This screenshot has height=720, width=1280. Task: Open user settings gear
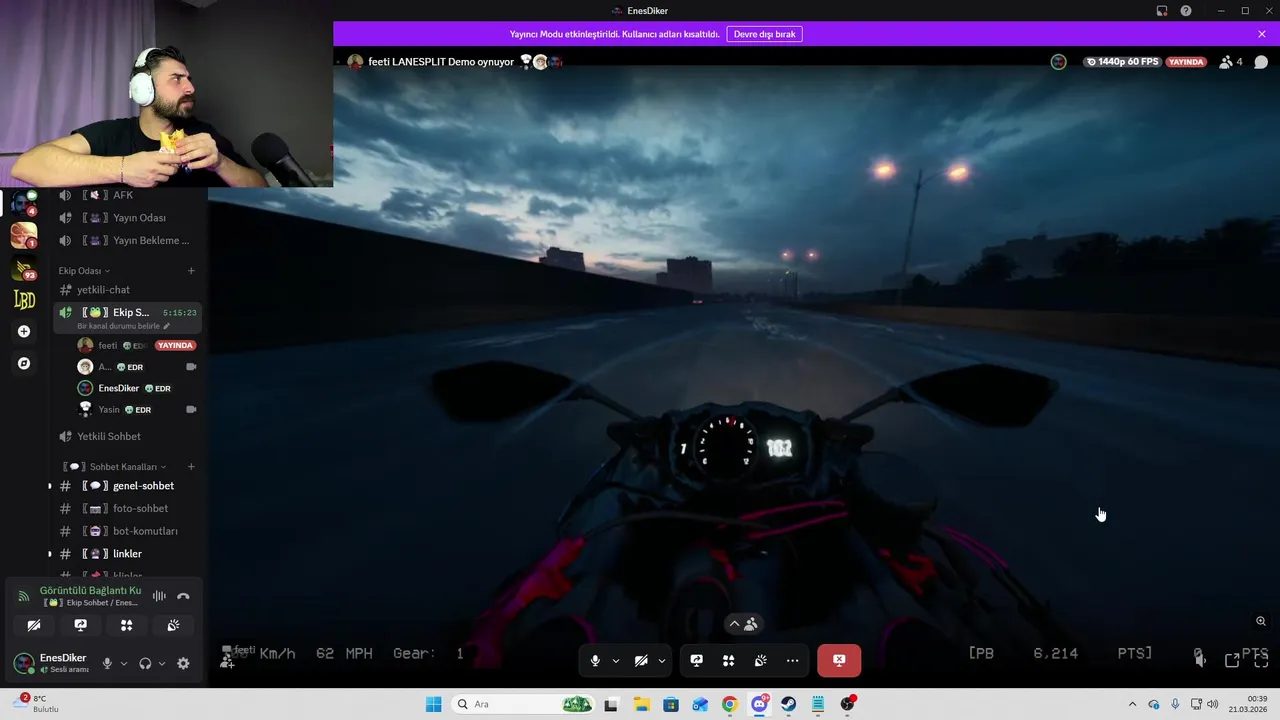(183, 663)
